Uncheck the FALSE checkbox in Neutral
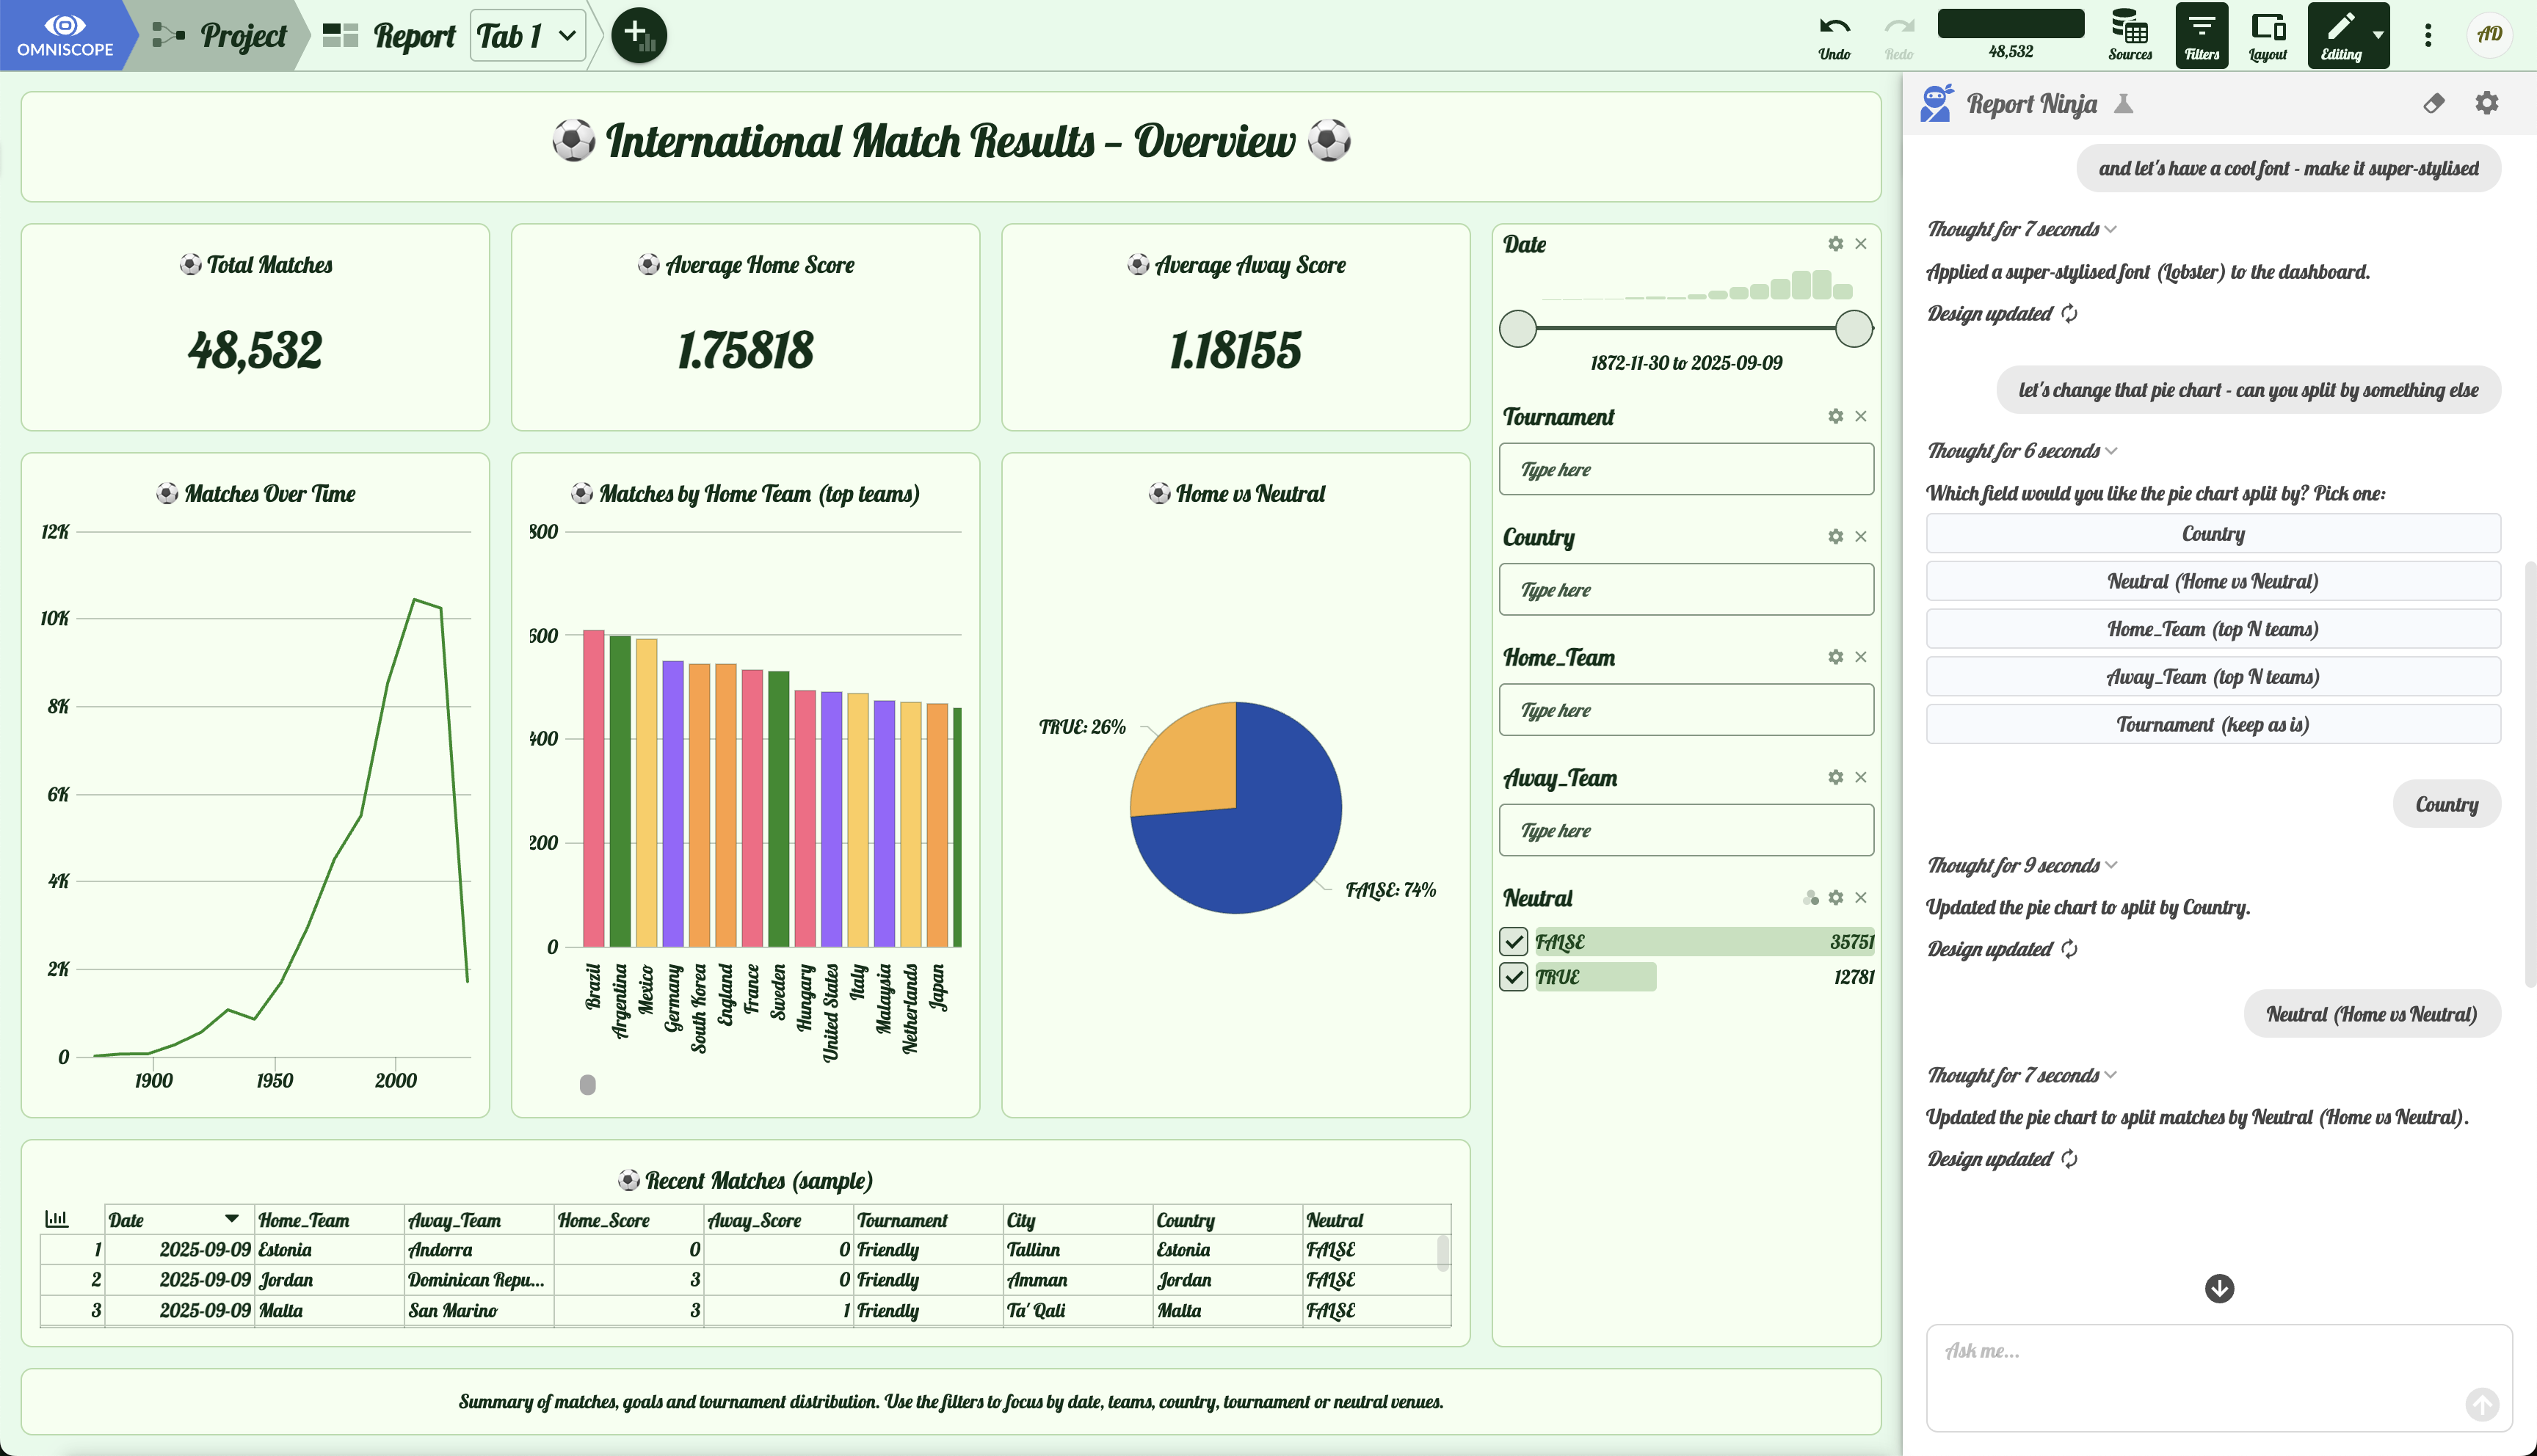Viewport: 2537px width, 1456px height. click(x=1513, y=942)
